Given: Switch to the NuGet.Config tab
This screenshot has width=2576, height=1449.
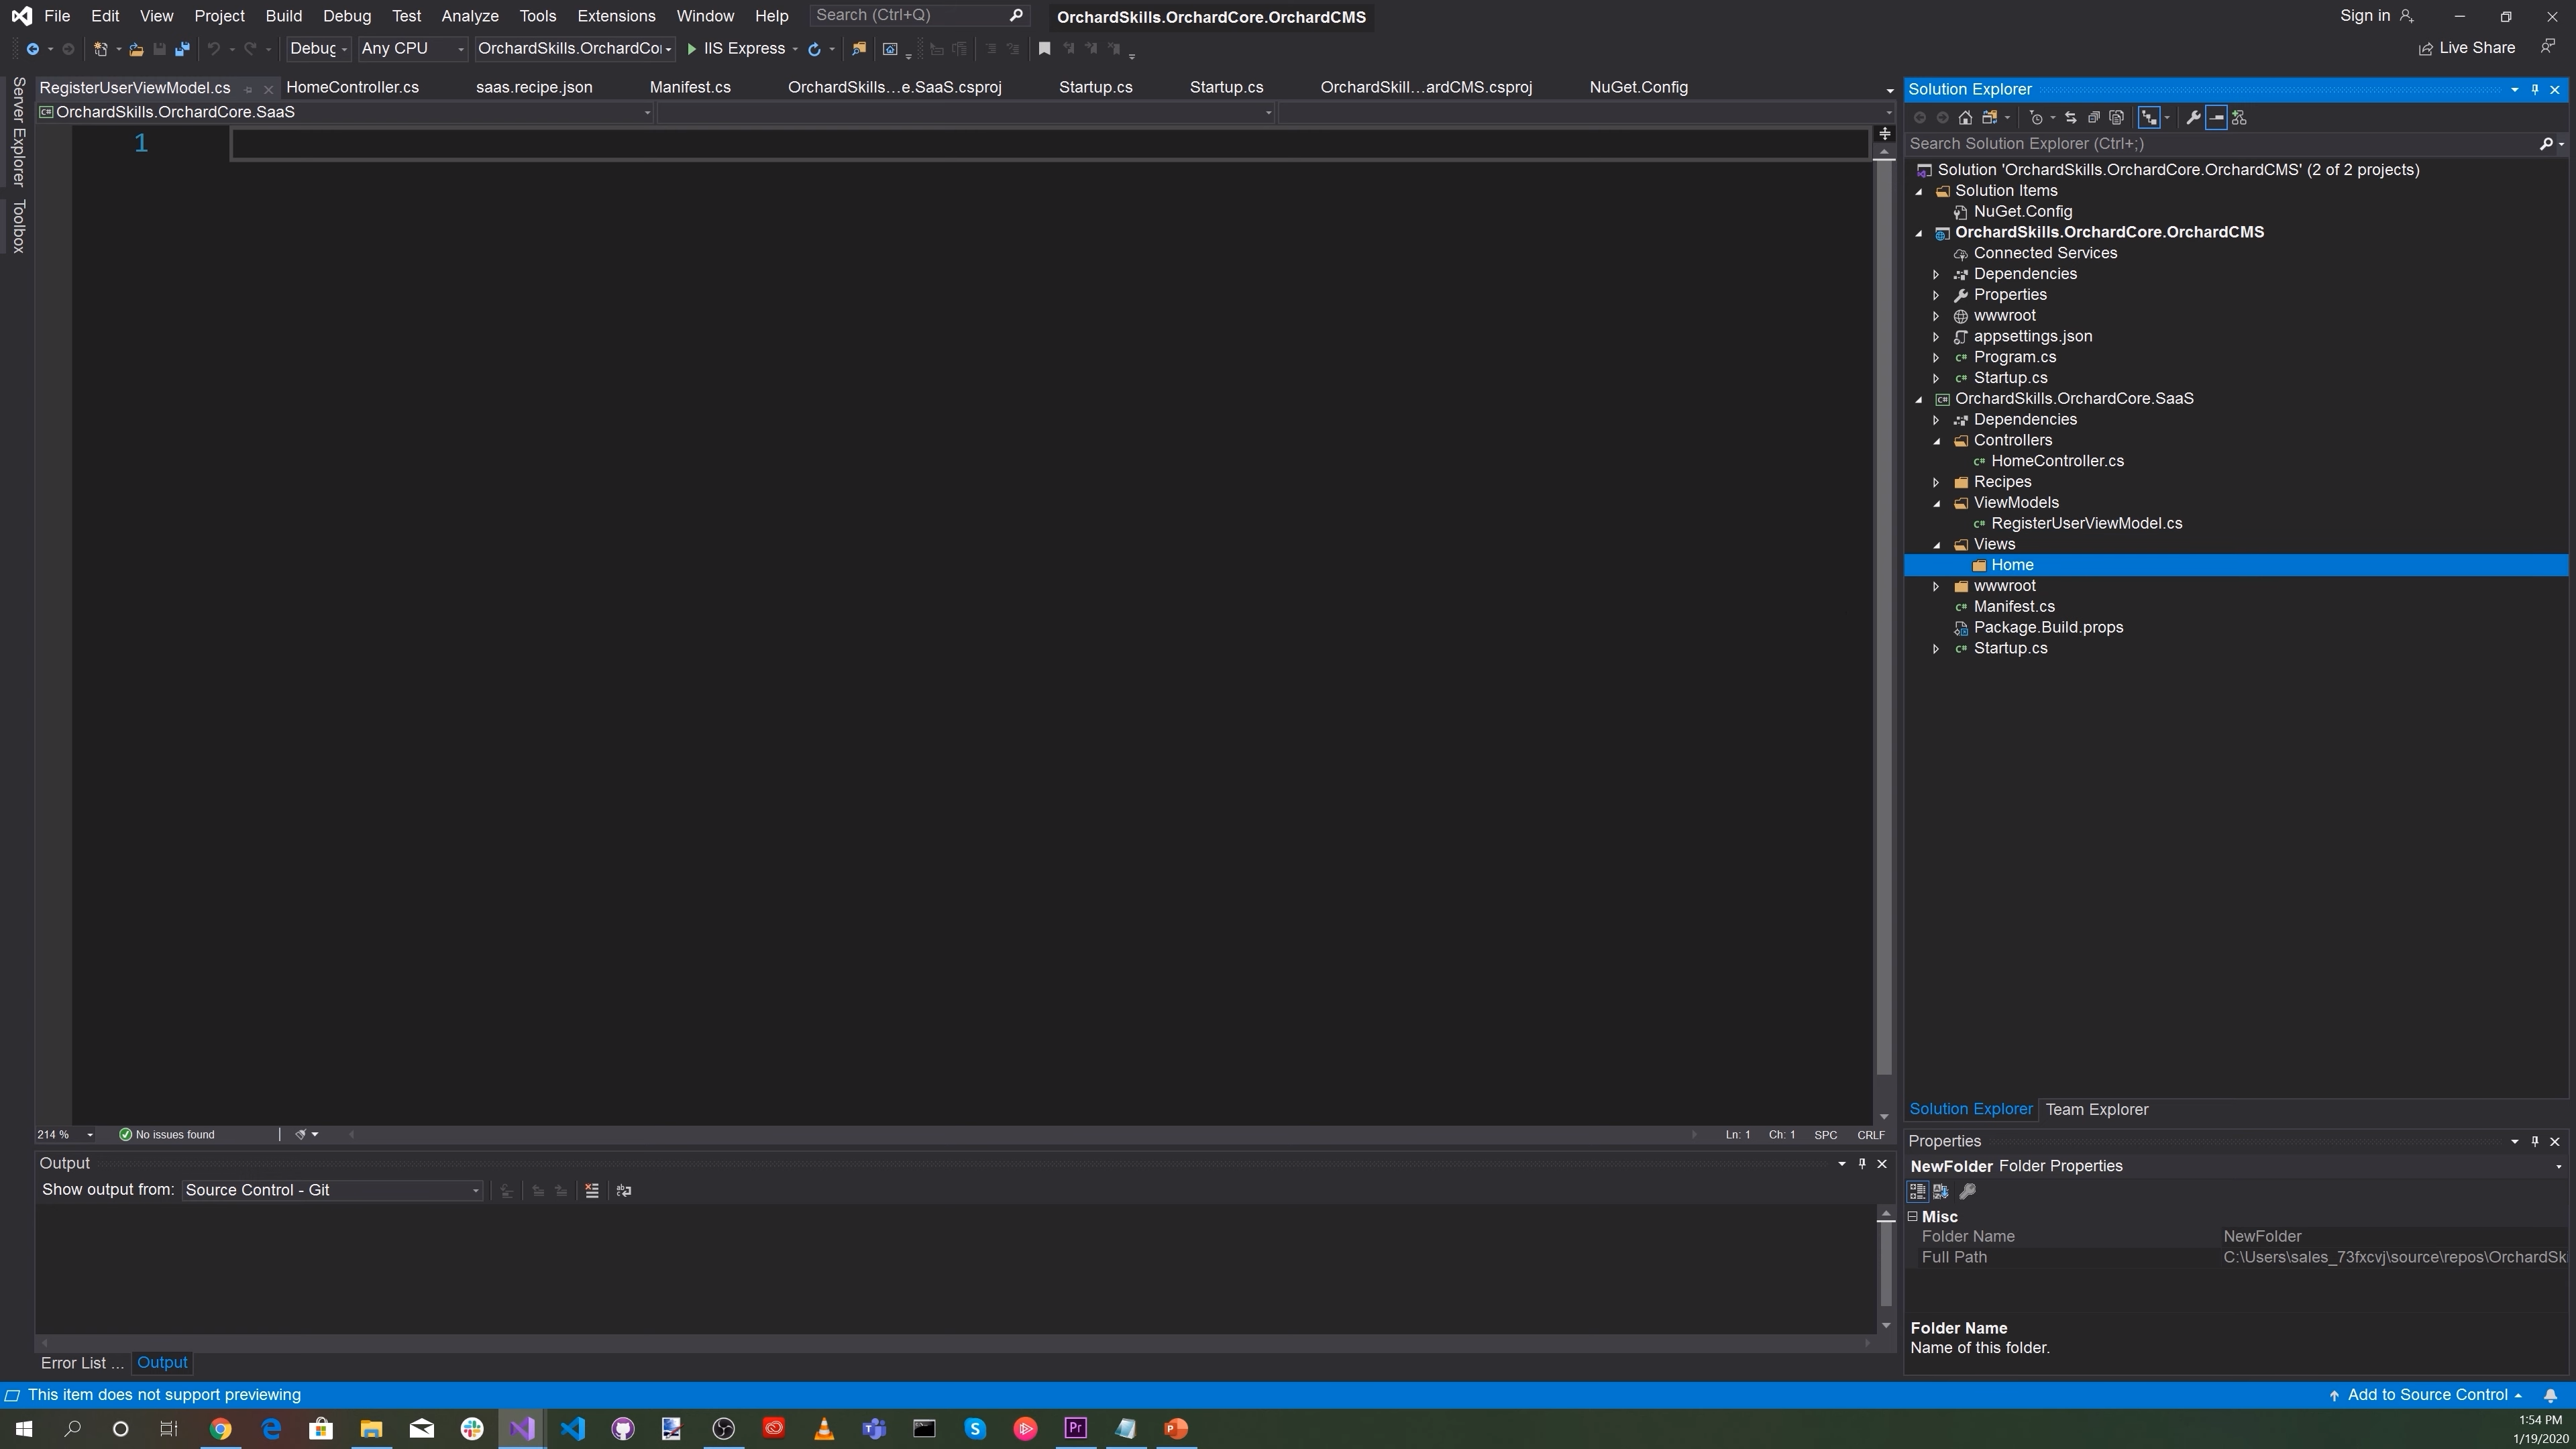Looking at the screenshot, I should tap(1638, 87).
